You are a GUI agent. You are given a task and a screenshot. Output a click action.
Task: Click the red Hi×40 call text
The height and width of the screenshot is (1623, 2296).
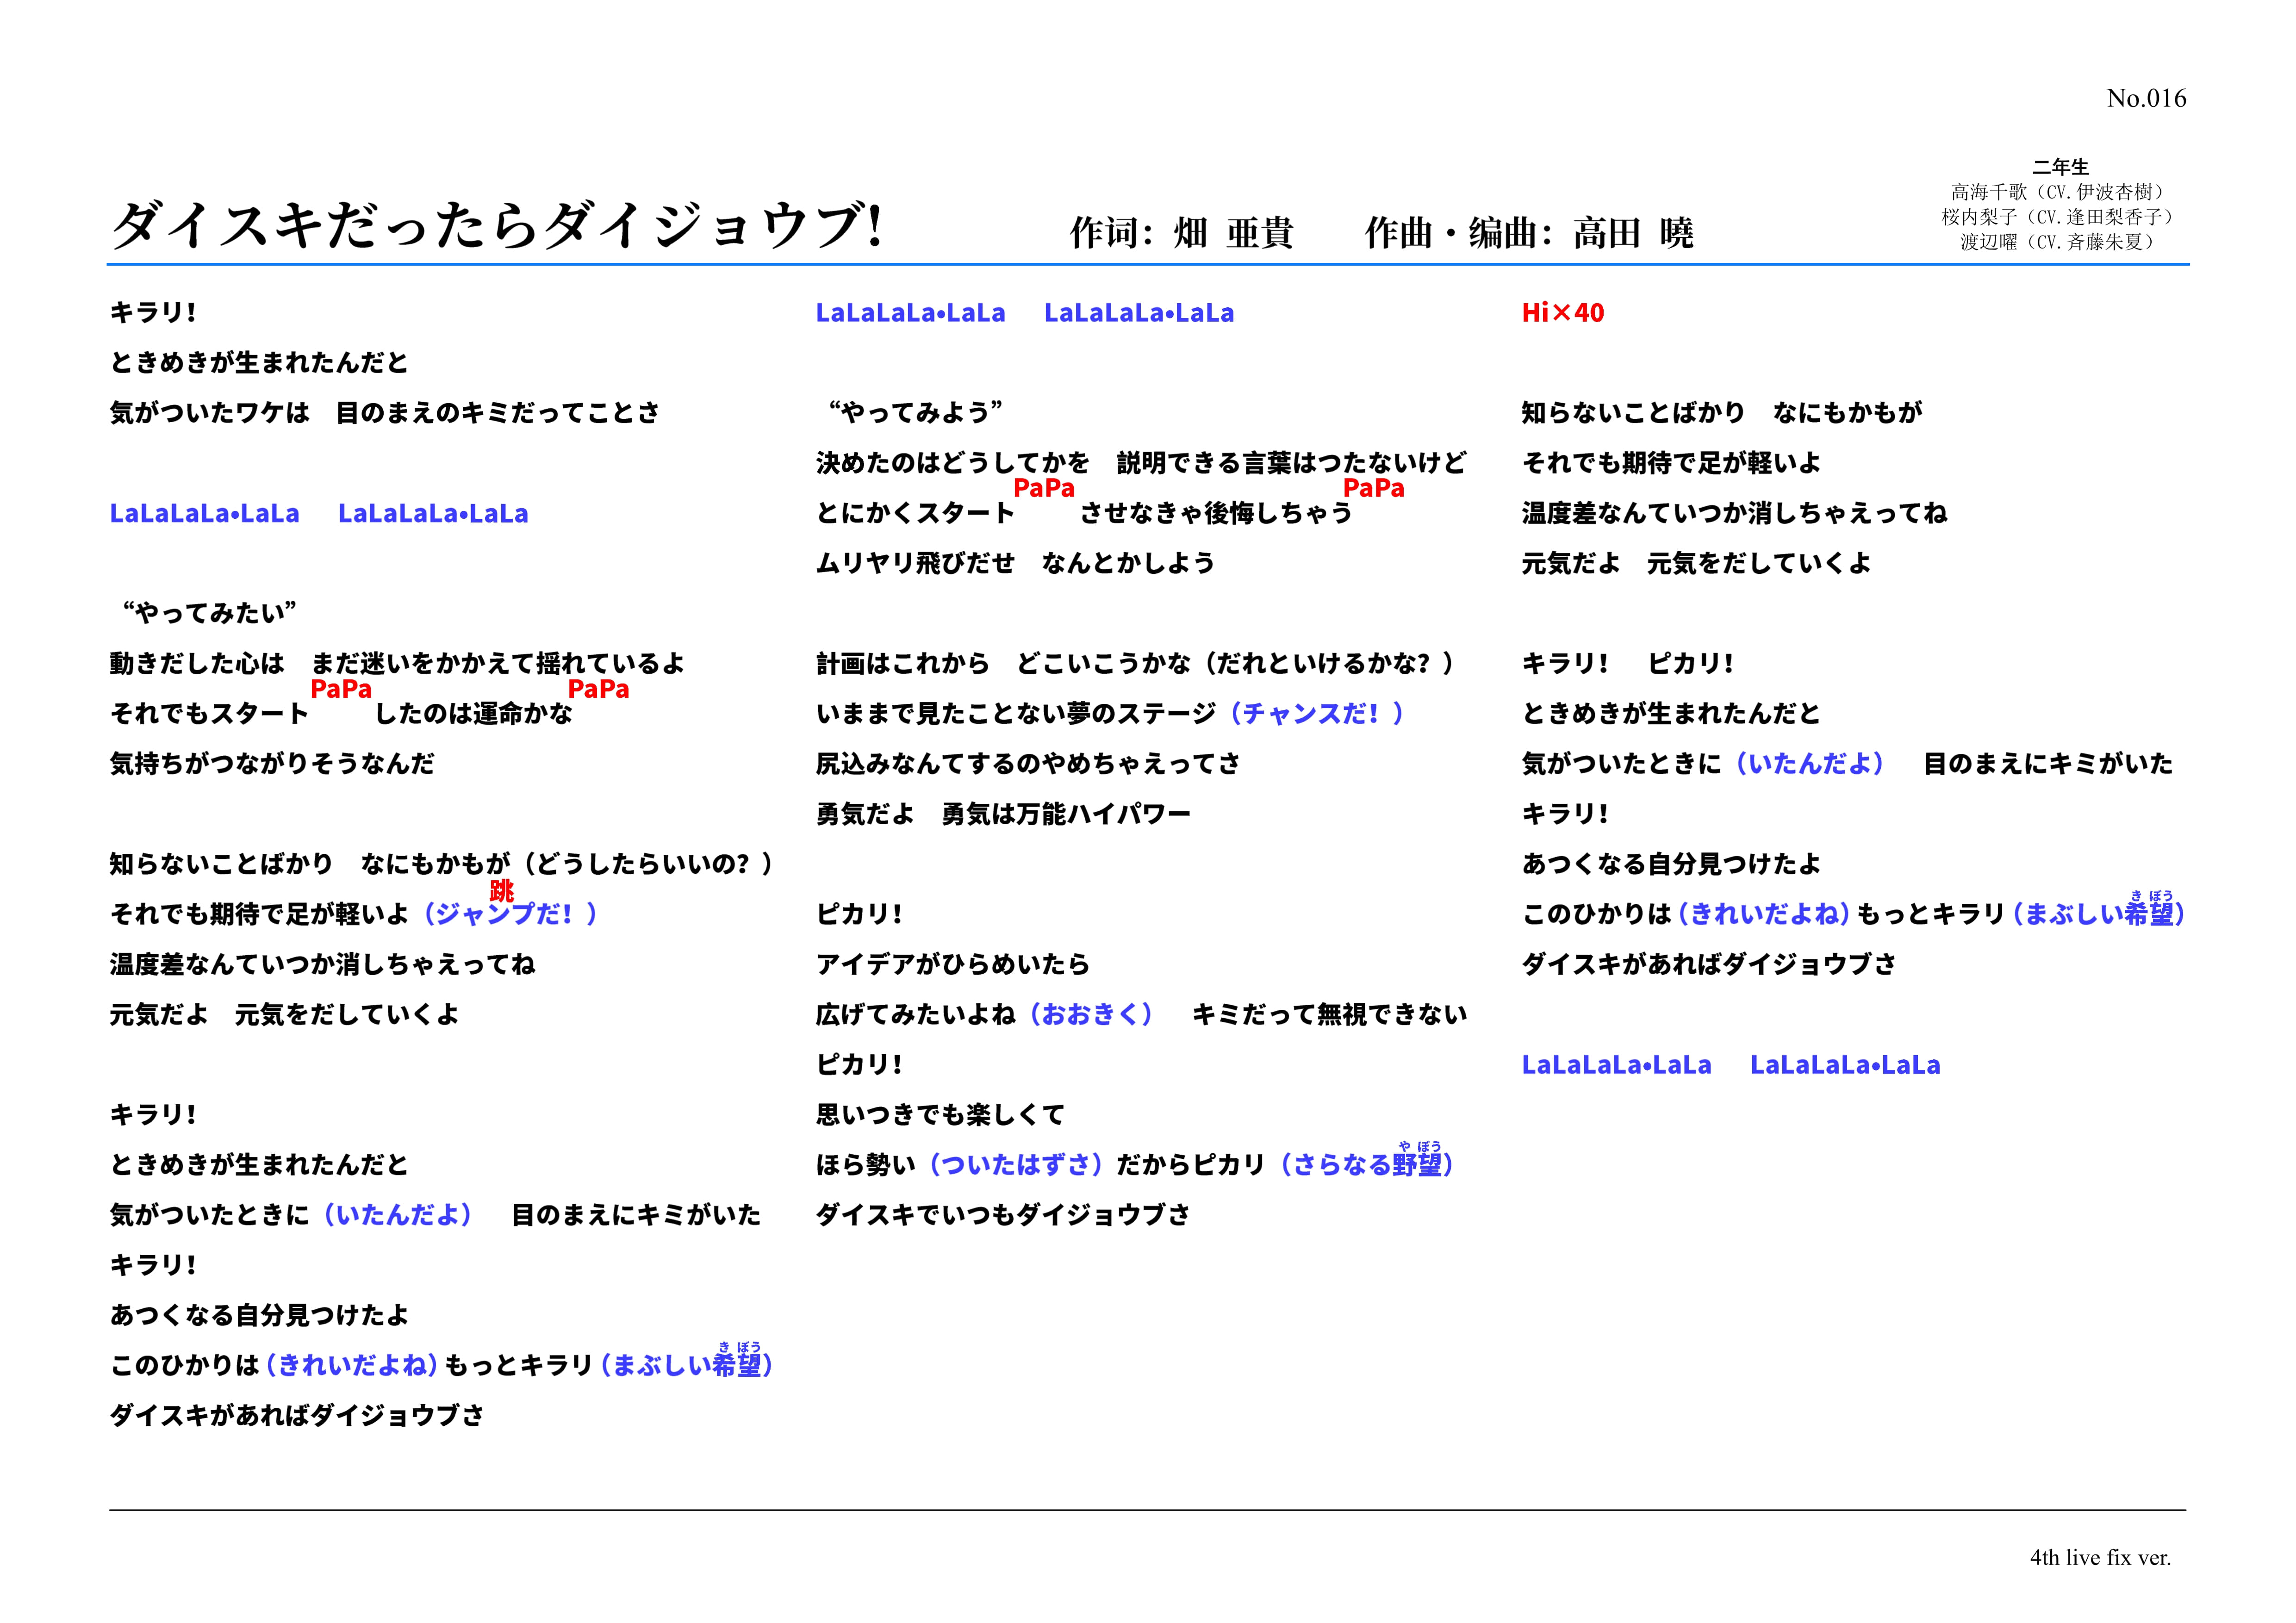click(1562, 313)
